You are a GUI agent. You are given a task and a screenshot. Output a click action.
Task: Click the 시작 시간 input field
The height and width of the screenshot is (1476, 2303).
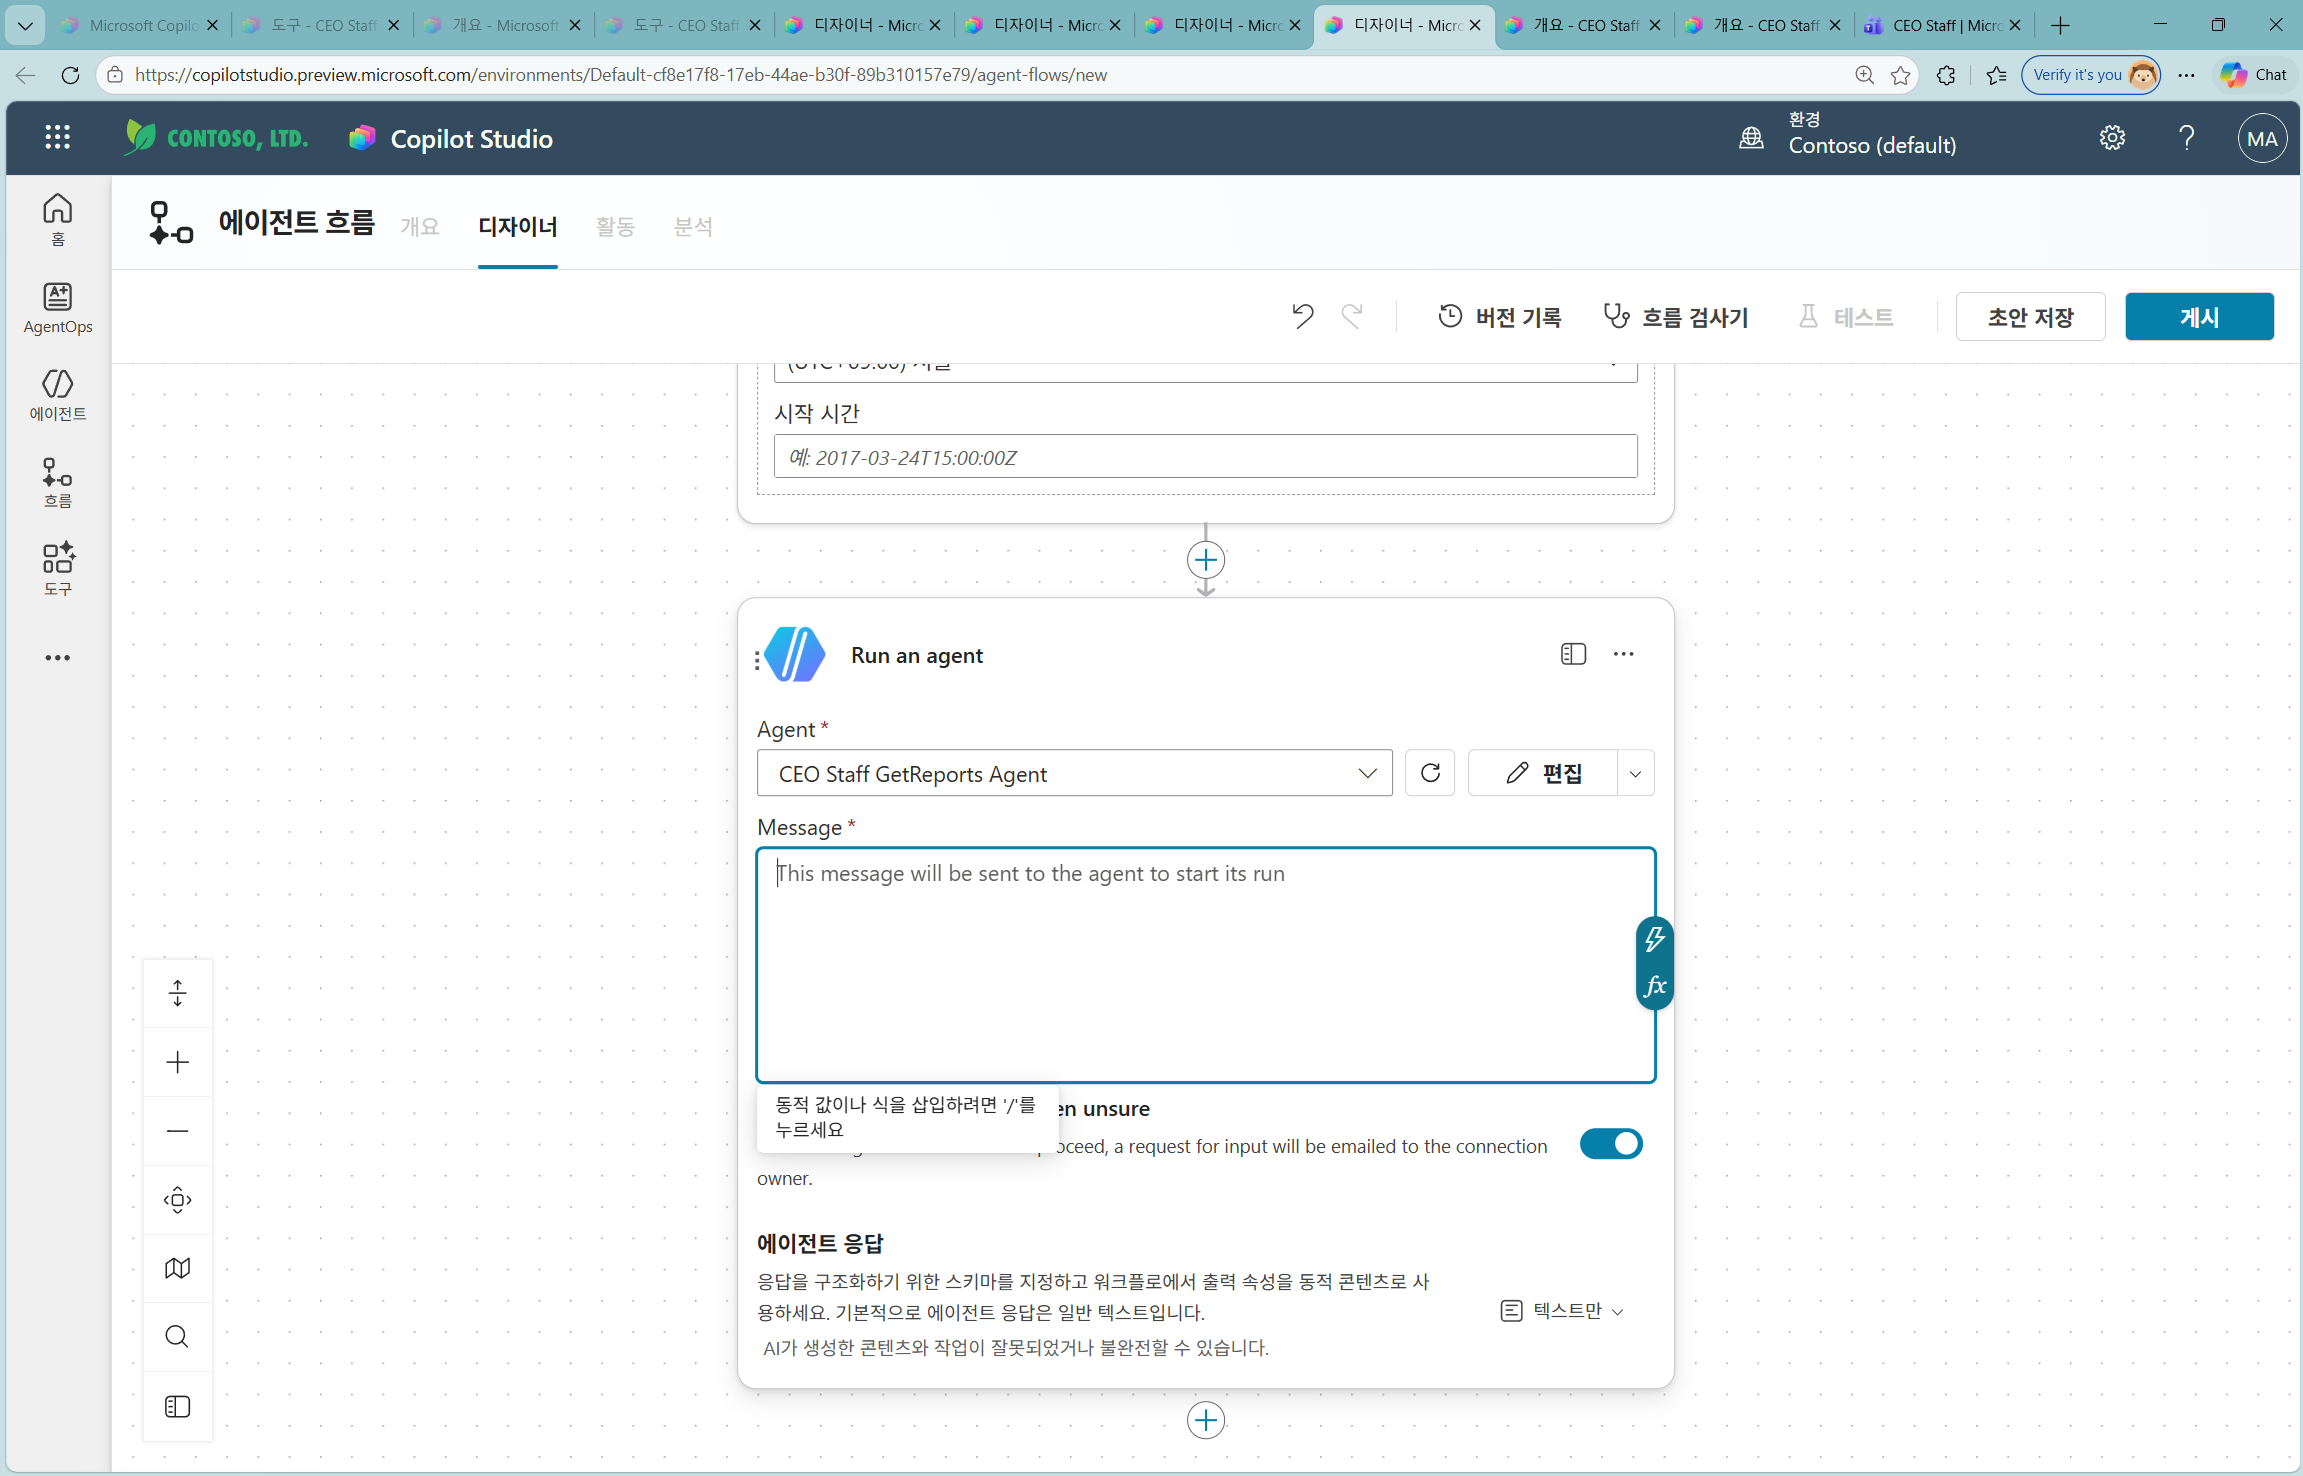click(x=1206, y=456)
